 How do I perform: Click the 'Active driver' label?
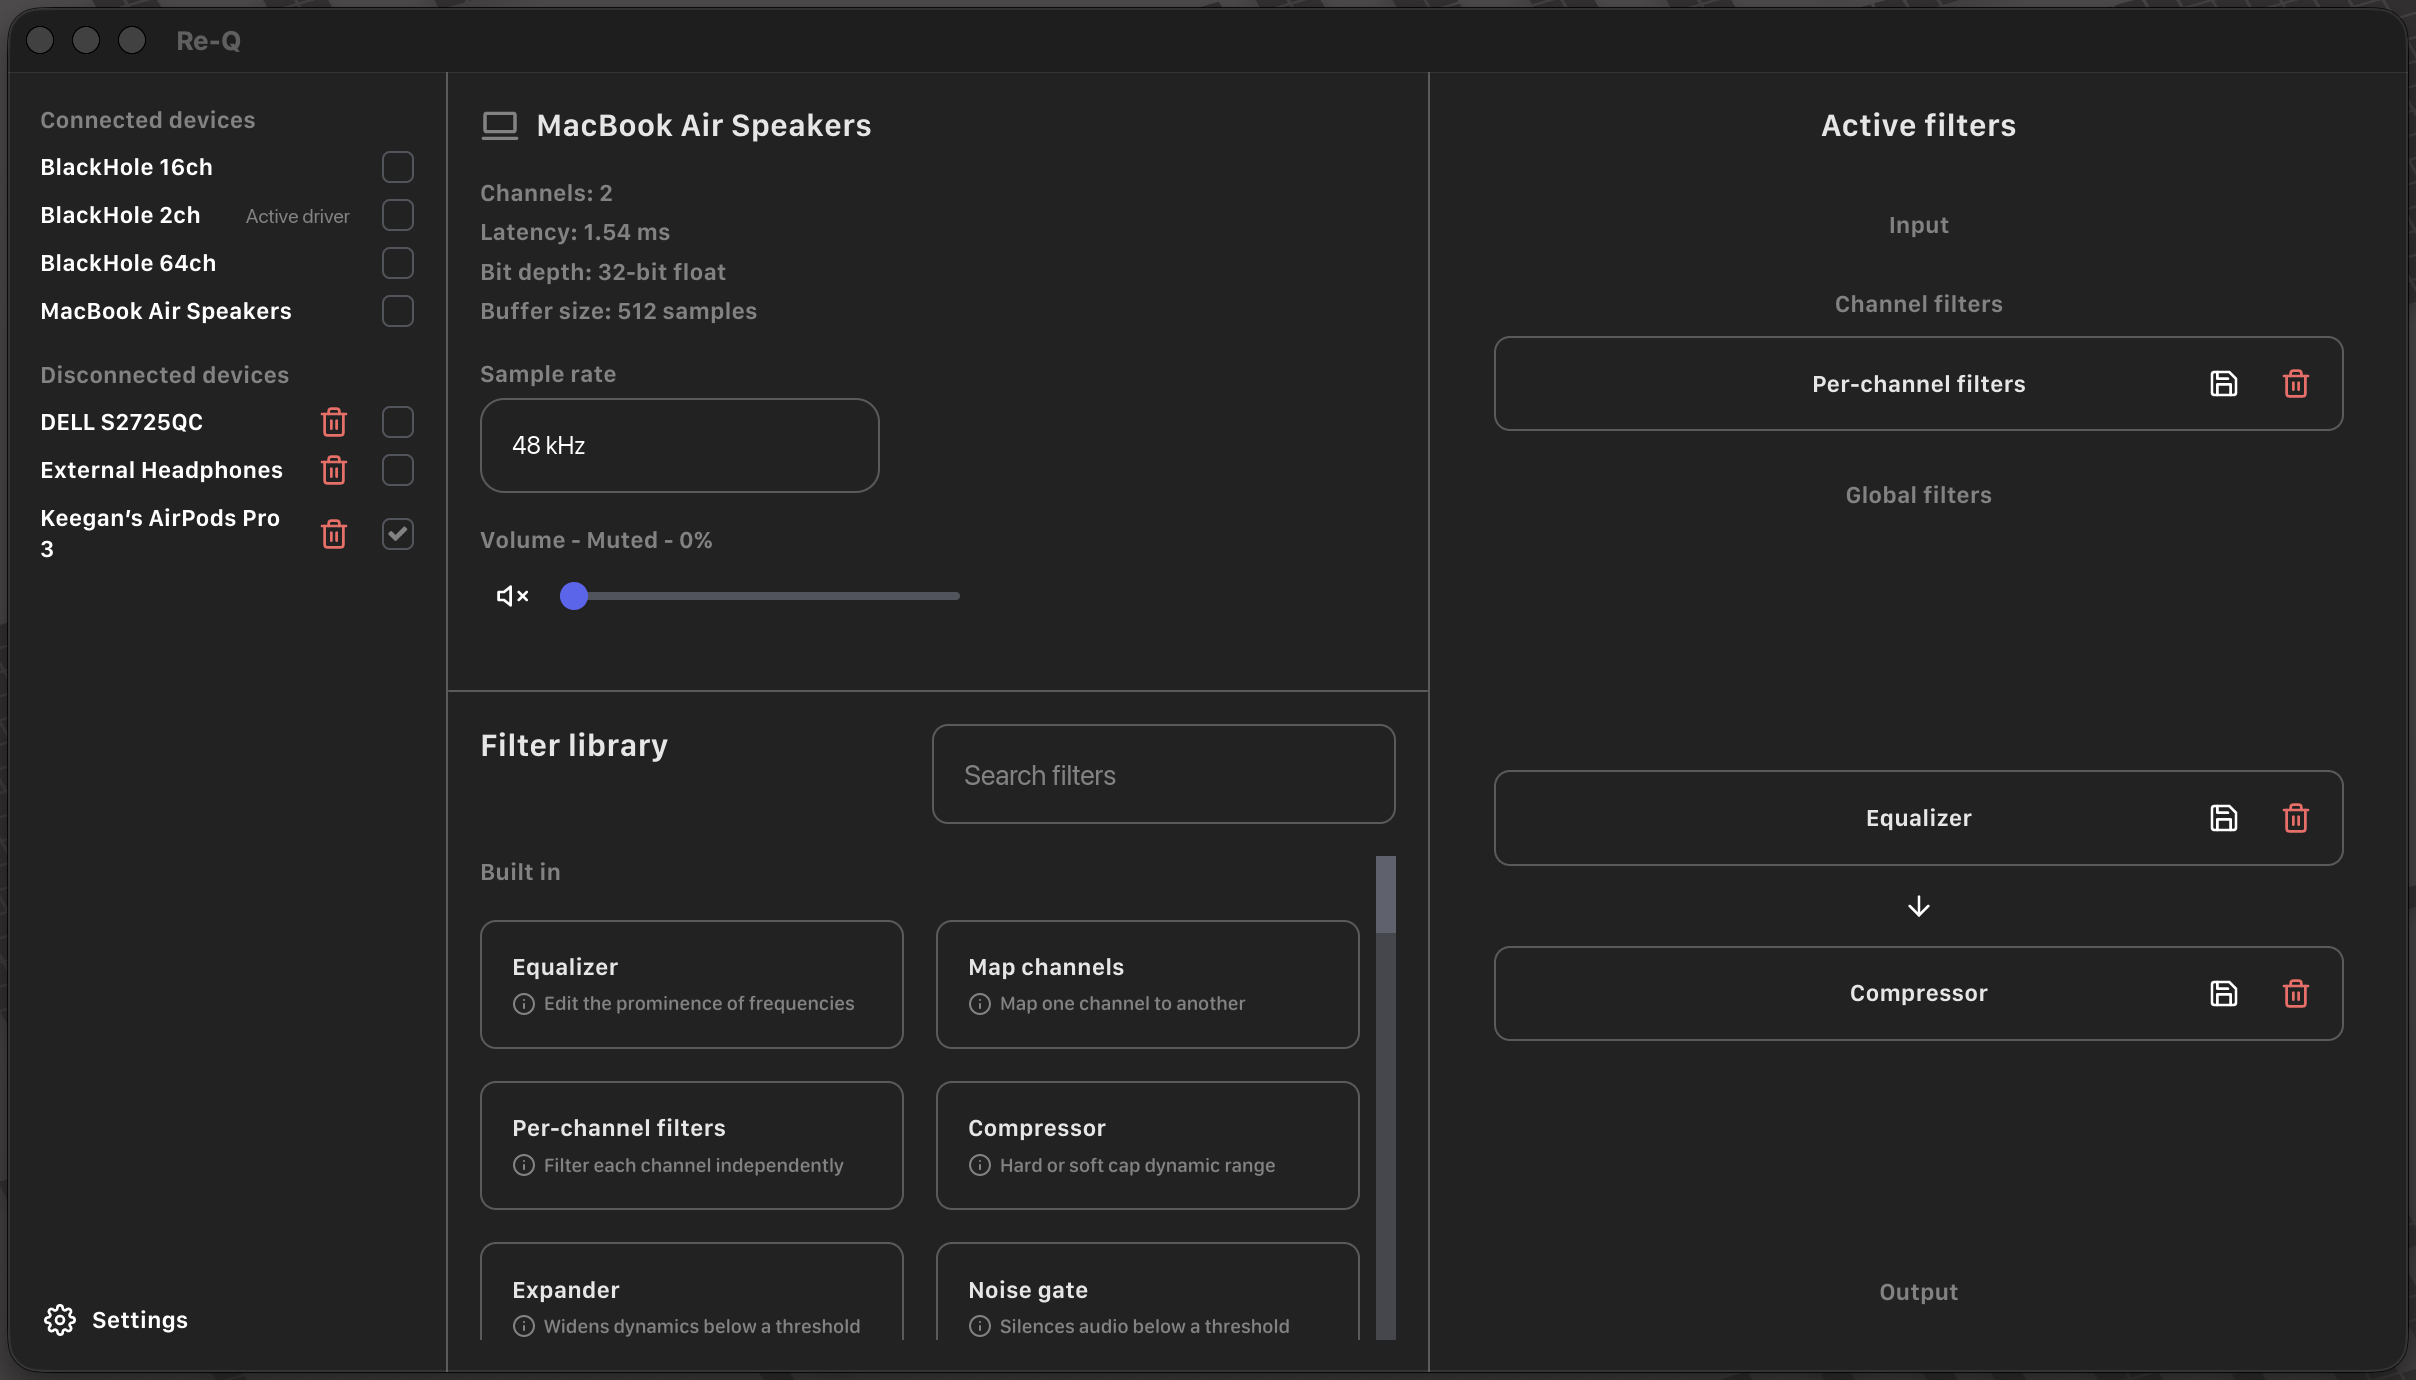tap(298, 216)
